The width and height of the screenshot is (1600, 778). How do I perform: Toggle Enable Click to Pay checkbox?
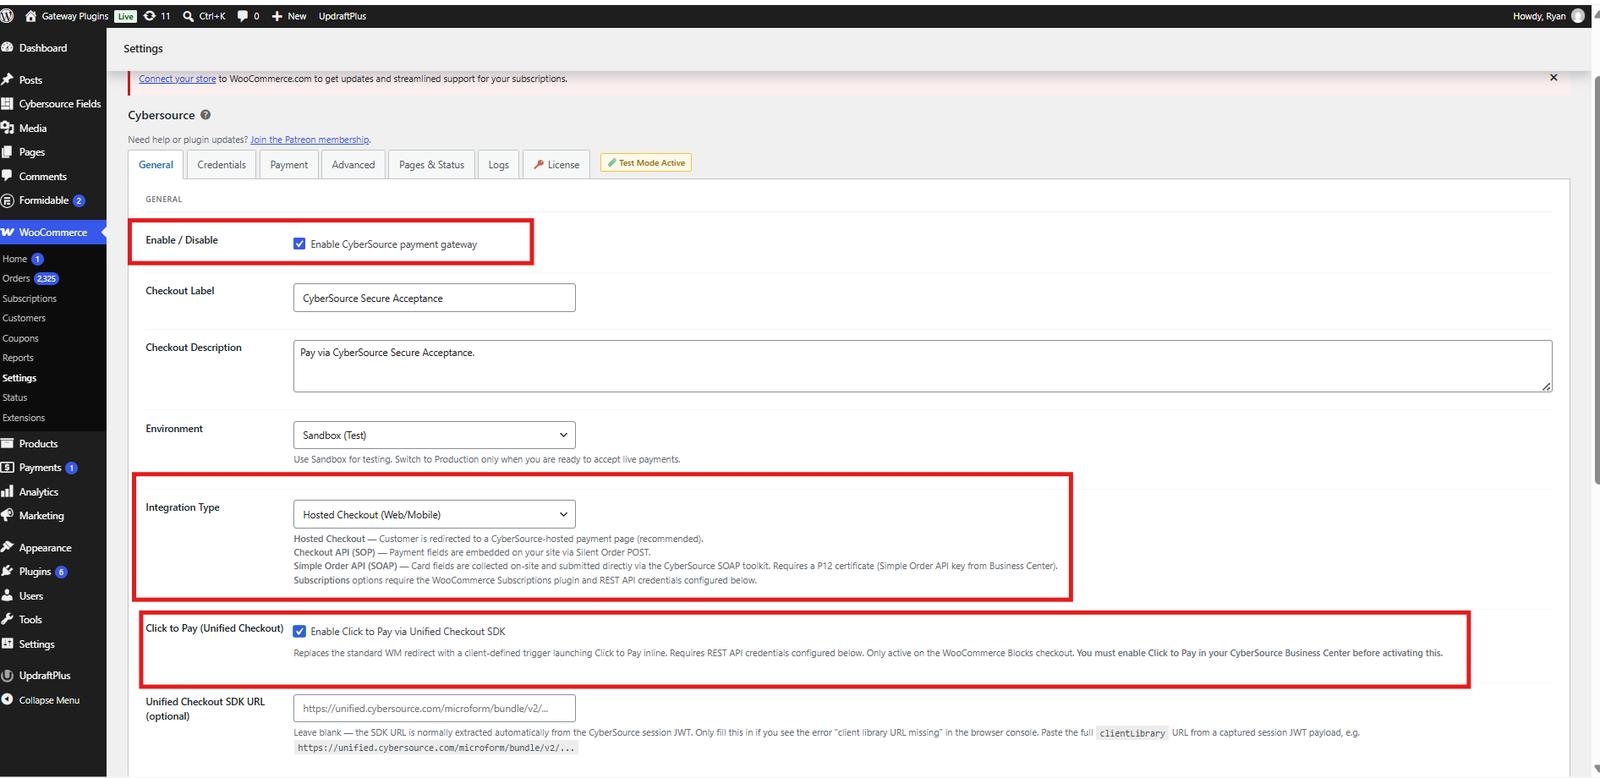tap(299, 632)
